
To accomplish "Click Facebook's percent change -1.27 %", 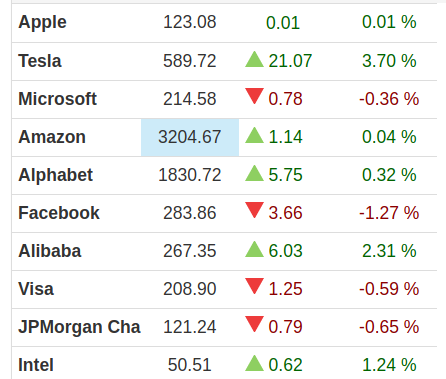I will tap(389, 213).
